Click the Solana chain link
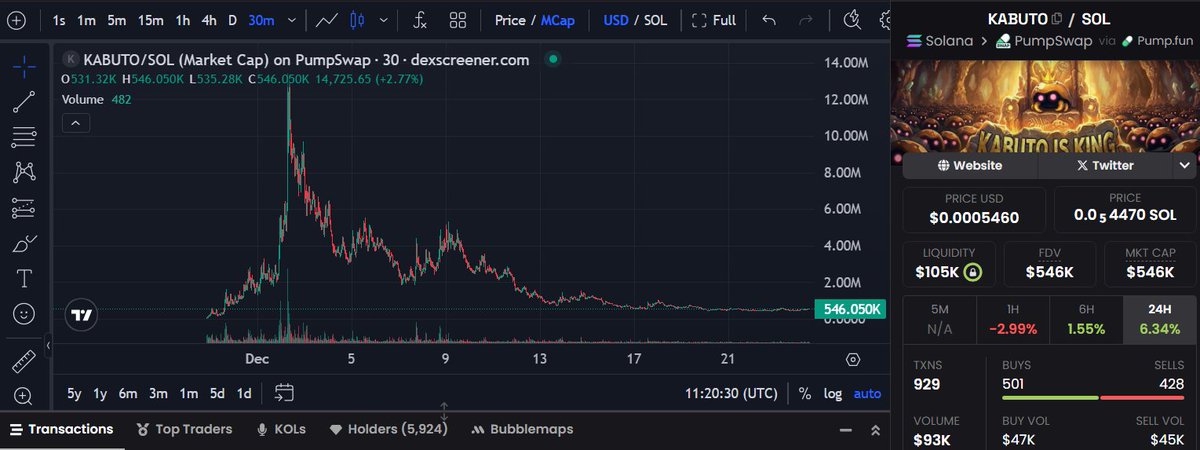This screenshot has height=450, width=1200. tap(939, 41)
